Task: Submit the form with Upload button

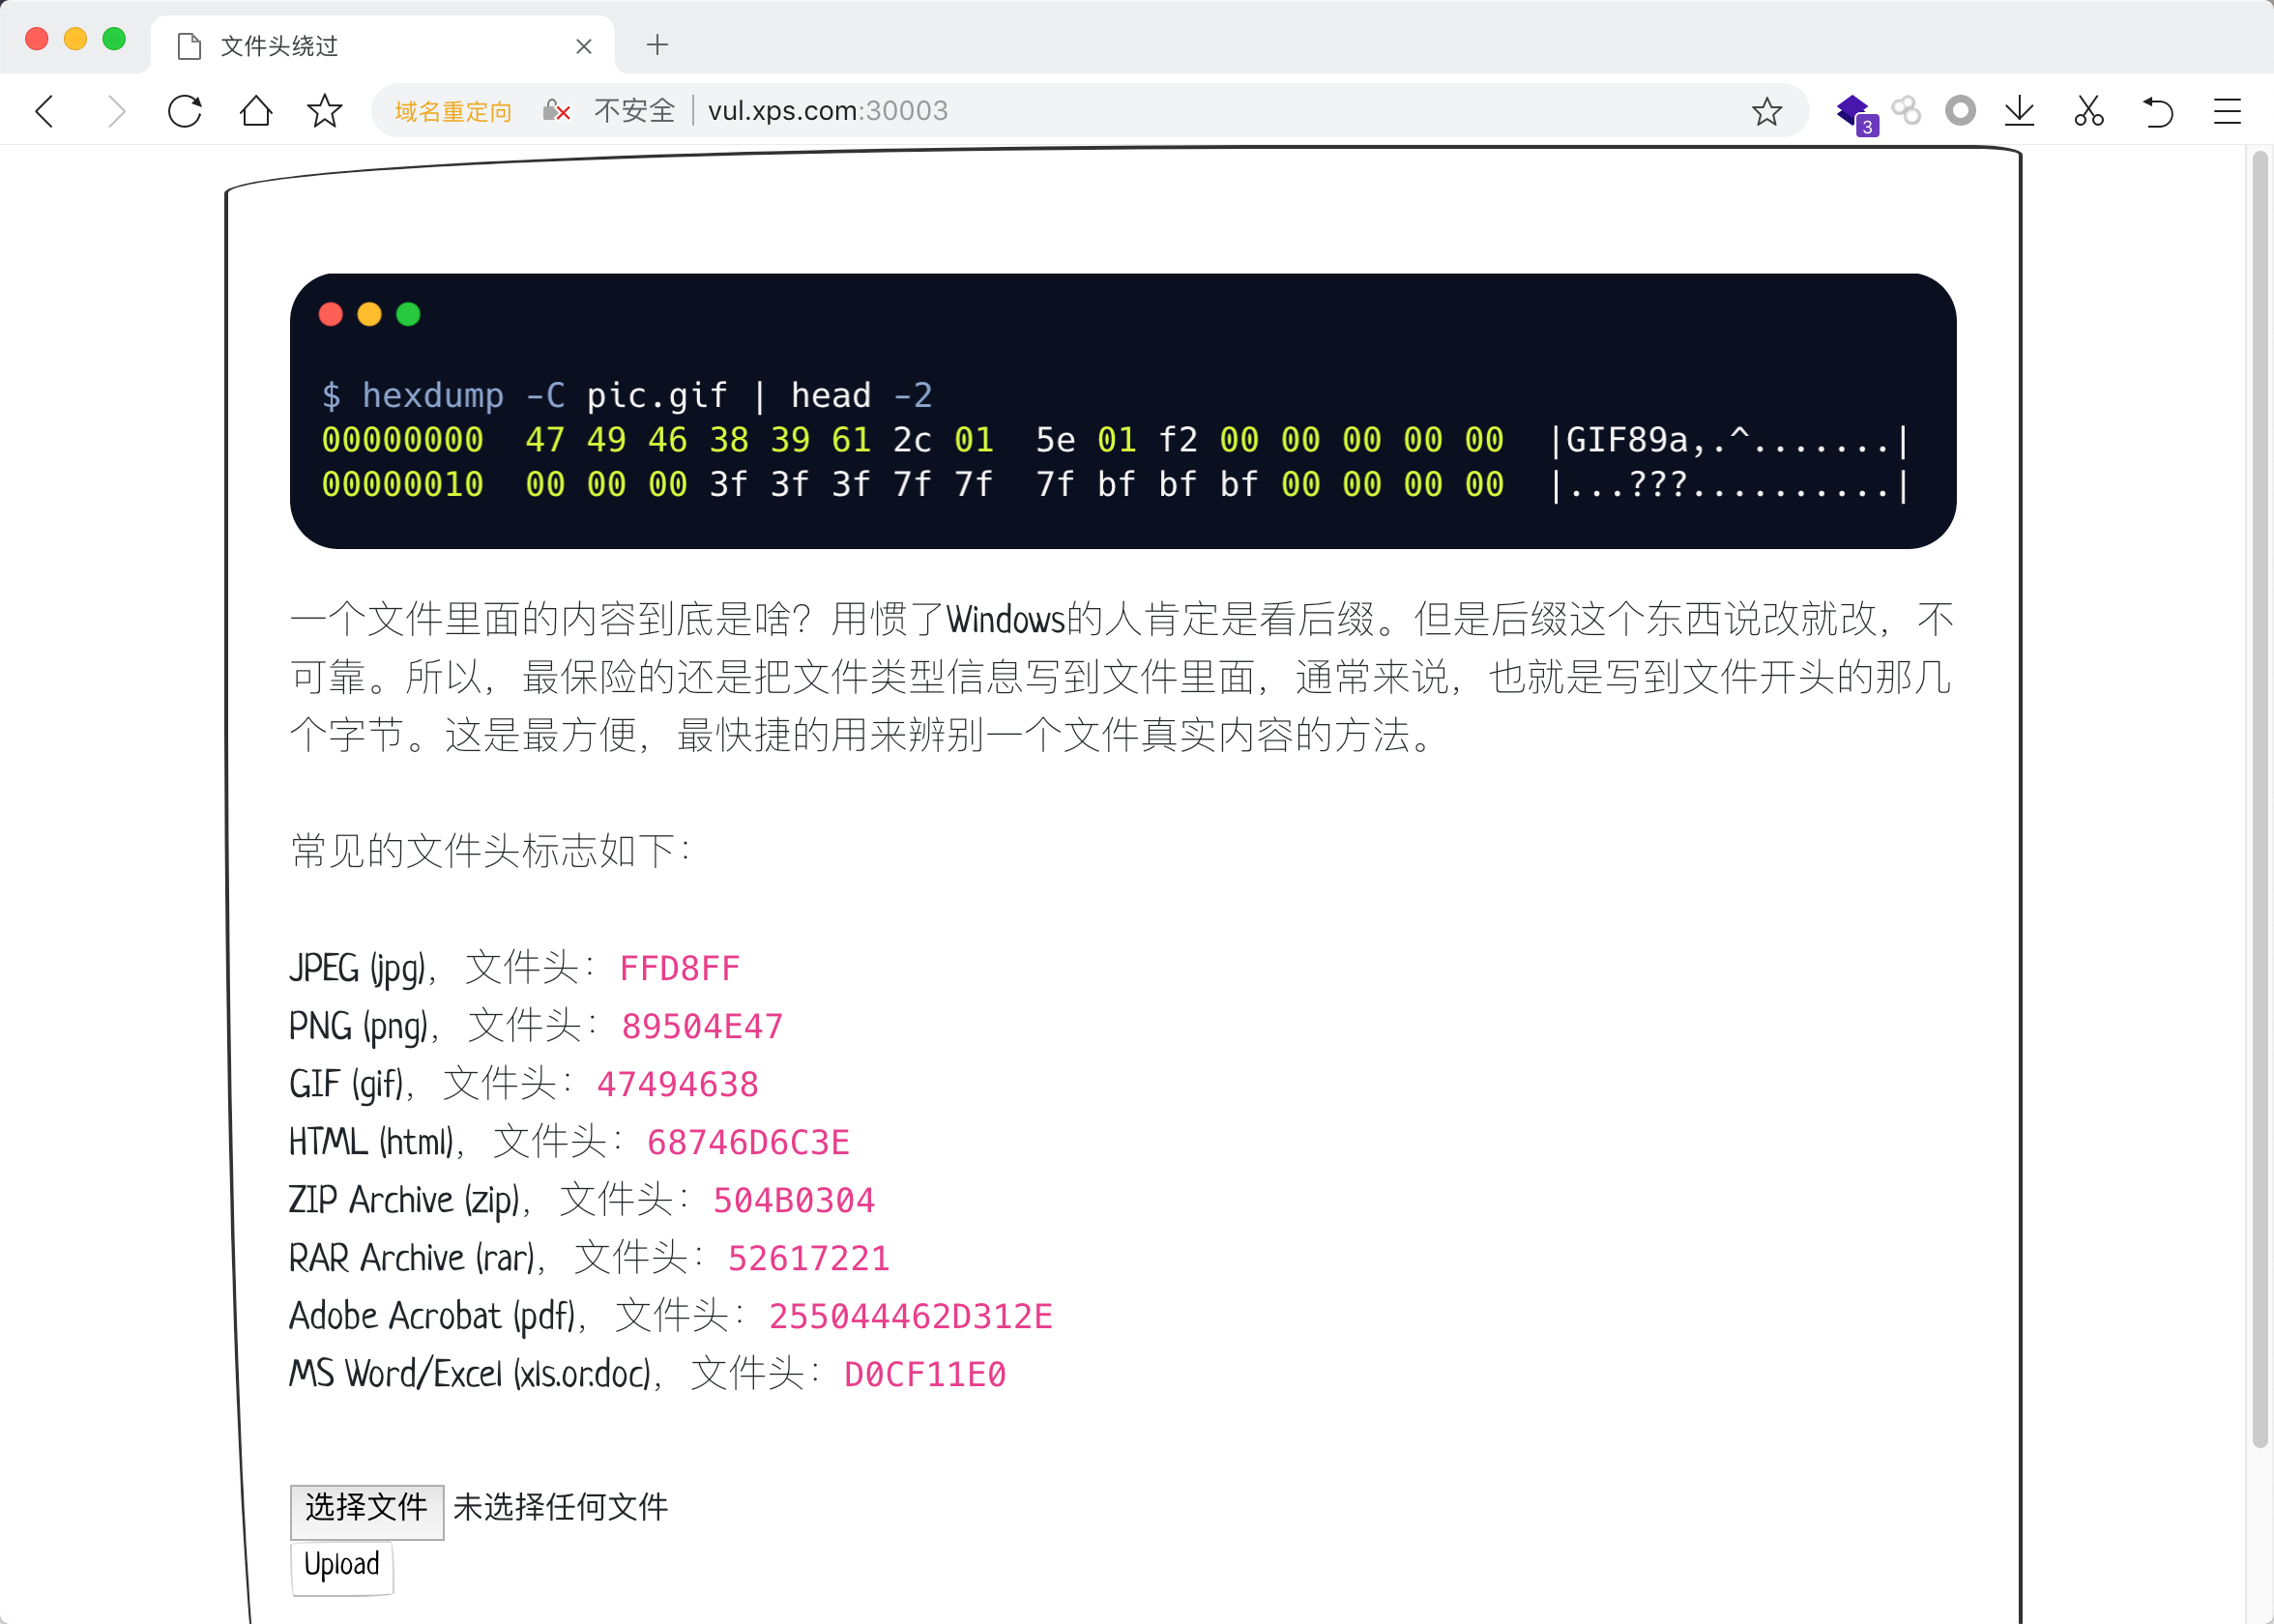Action: [342, 1566]
